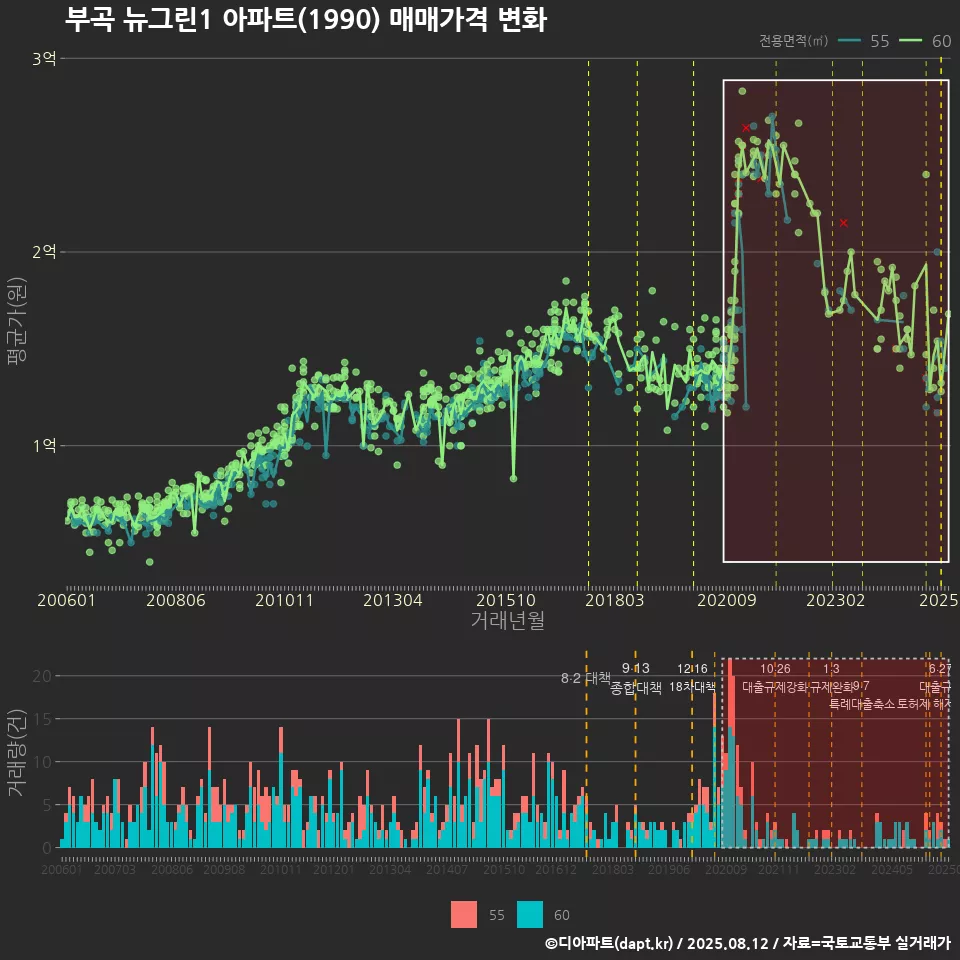
Task: Click the '12·16' date annotation
Action: pos(692,669)
